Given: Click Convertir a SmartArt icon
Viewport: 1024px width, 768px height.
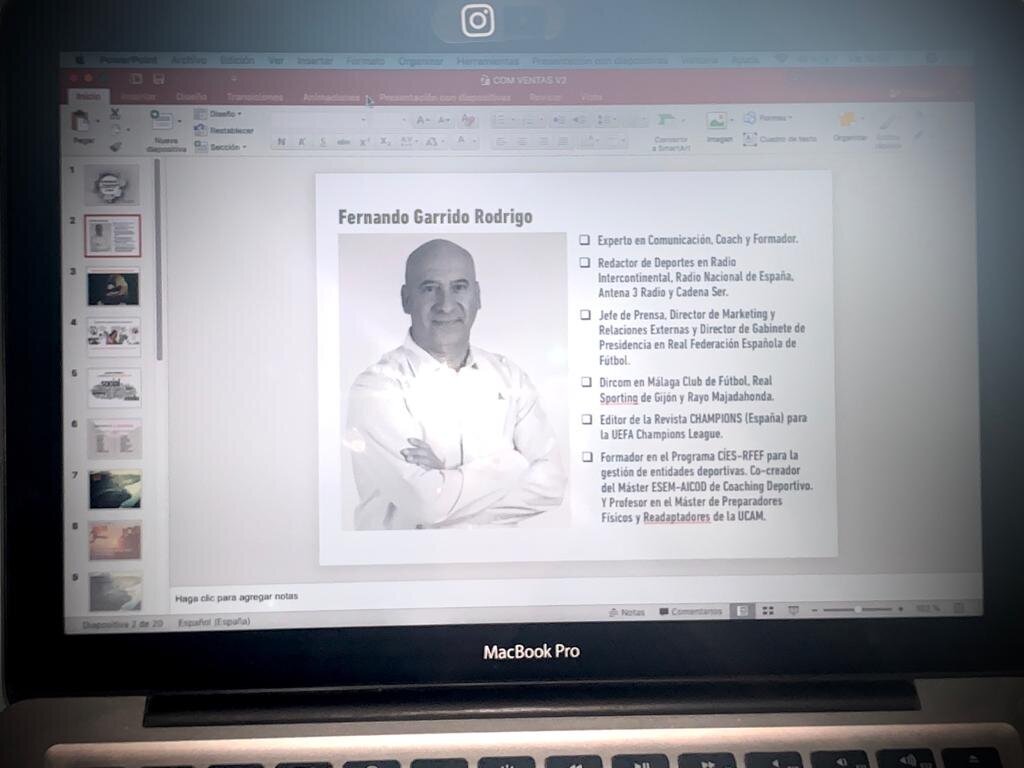Looking at the screenshot, I should coord(667,121).
